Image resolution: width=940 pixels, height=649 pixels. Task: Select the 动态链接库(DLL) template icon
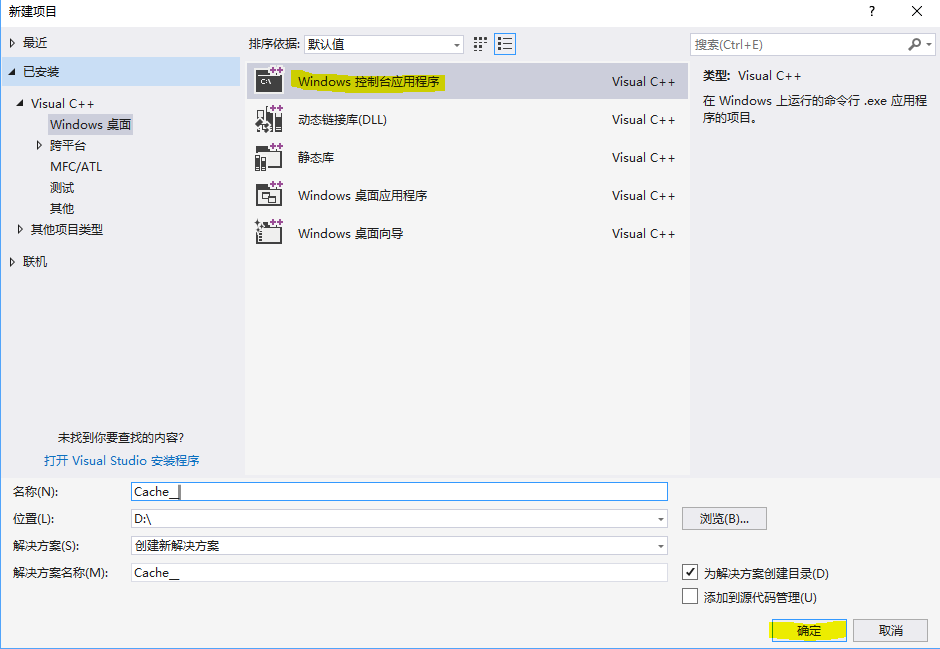(x=269, y=119)
